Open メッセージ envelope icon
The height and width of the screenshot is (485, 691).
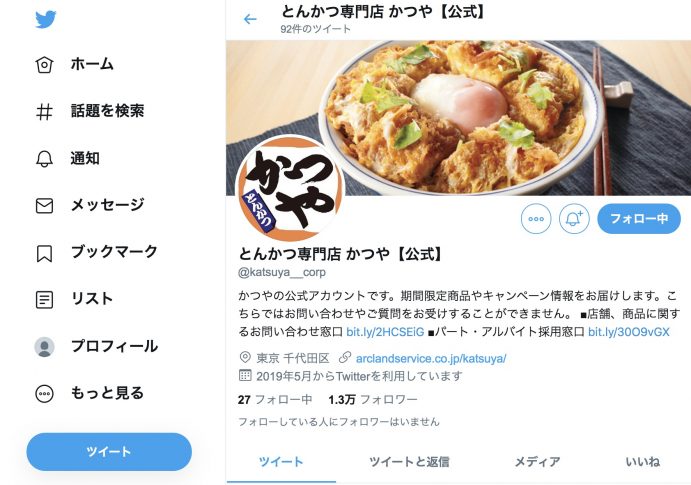pyautogui.click(x=44, y=205)
